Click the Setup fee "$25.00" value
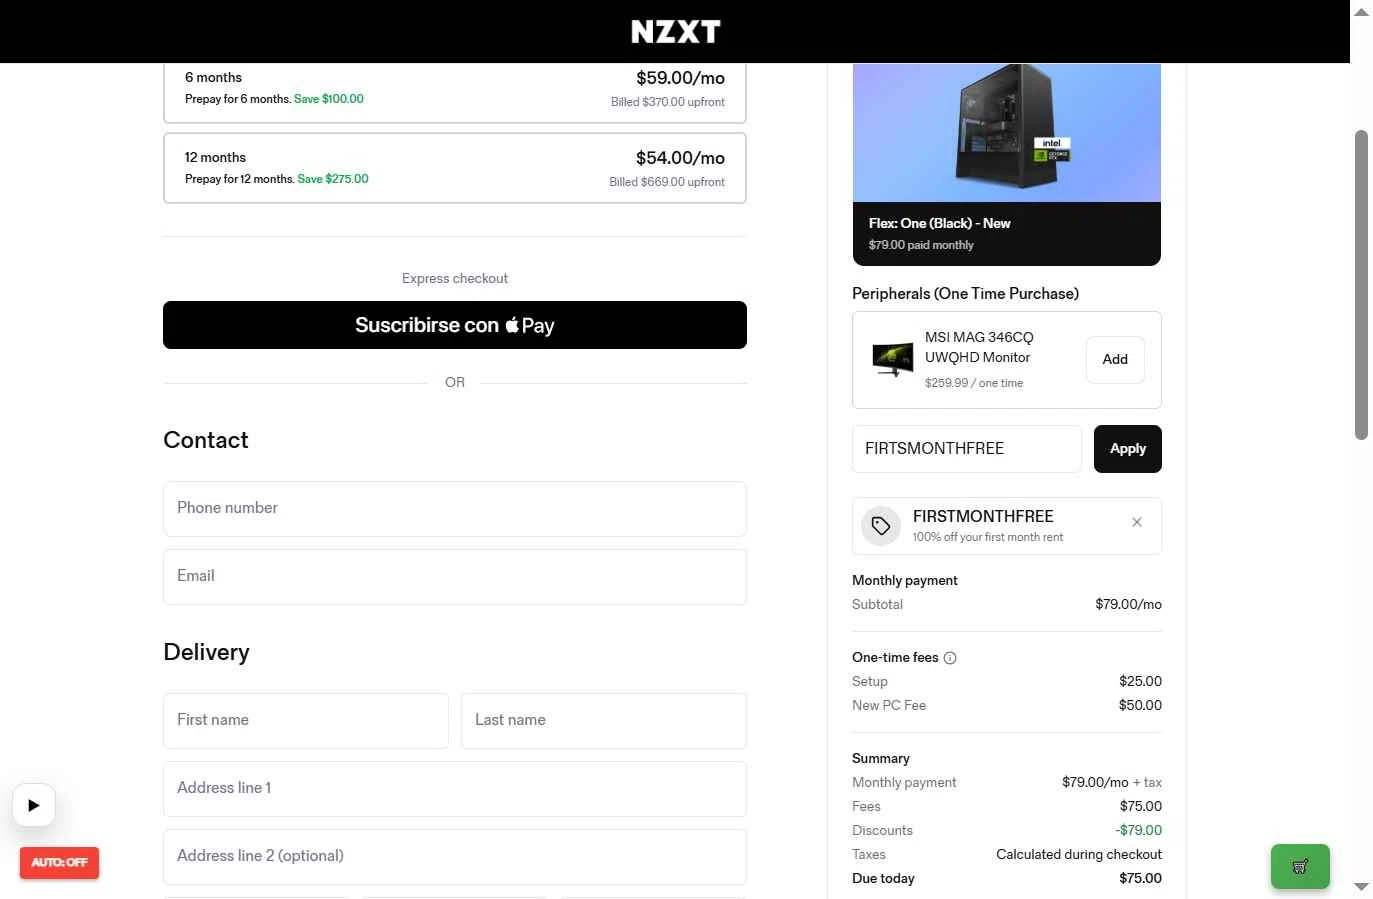This screenshot has width=1373, height=899. pyautogui.click(x=1140, y=681)
